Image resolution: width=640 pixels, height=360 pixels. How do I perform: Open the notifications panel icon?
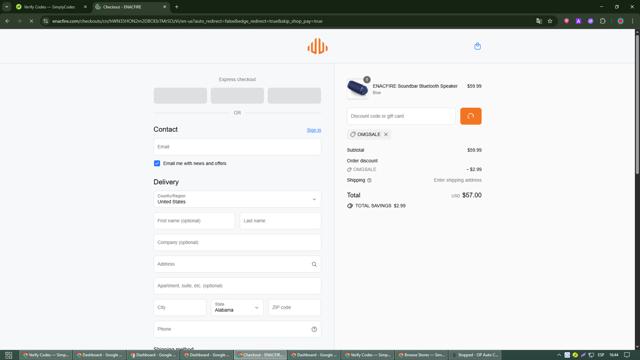pos(627,355)
